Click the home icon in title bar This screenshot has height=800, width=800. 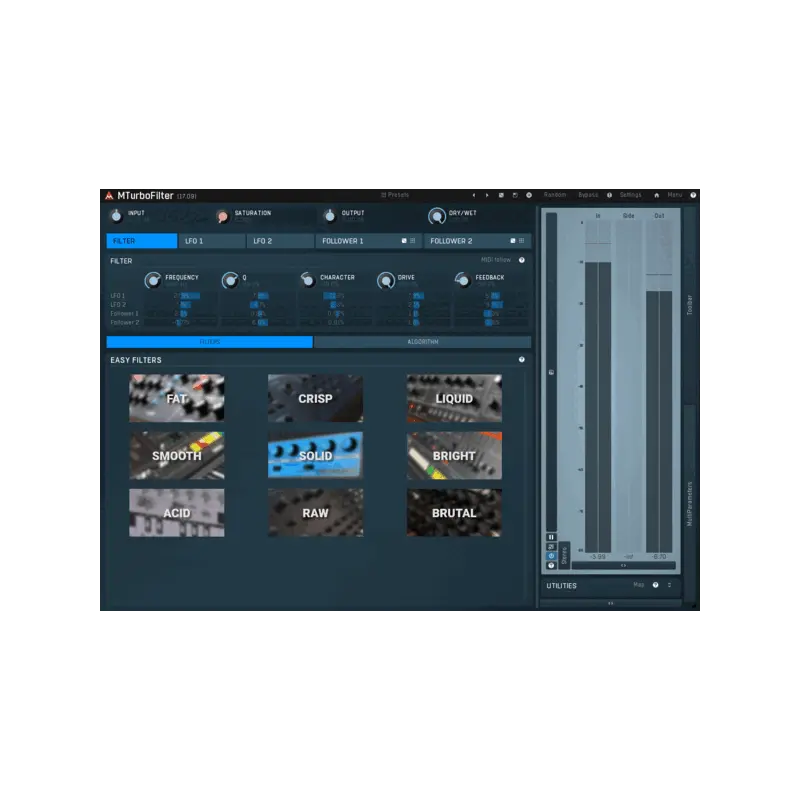tap(657, 195)
